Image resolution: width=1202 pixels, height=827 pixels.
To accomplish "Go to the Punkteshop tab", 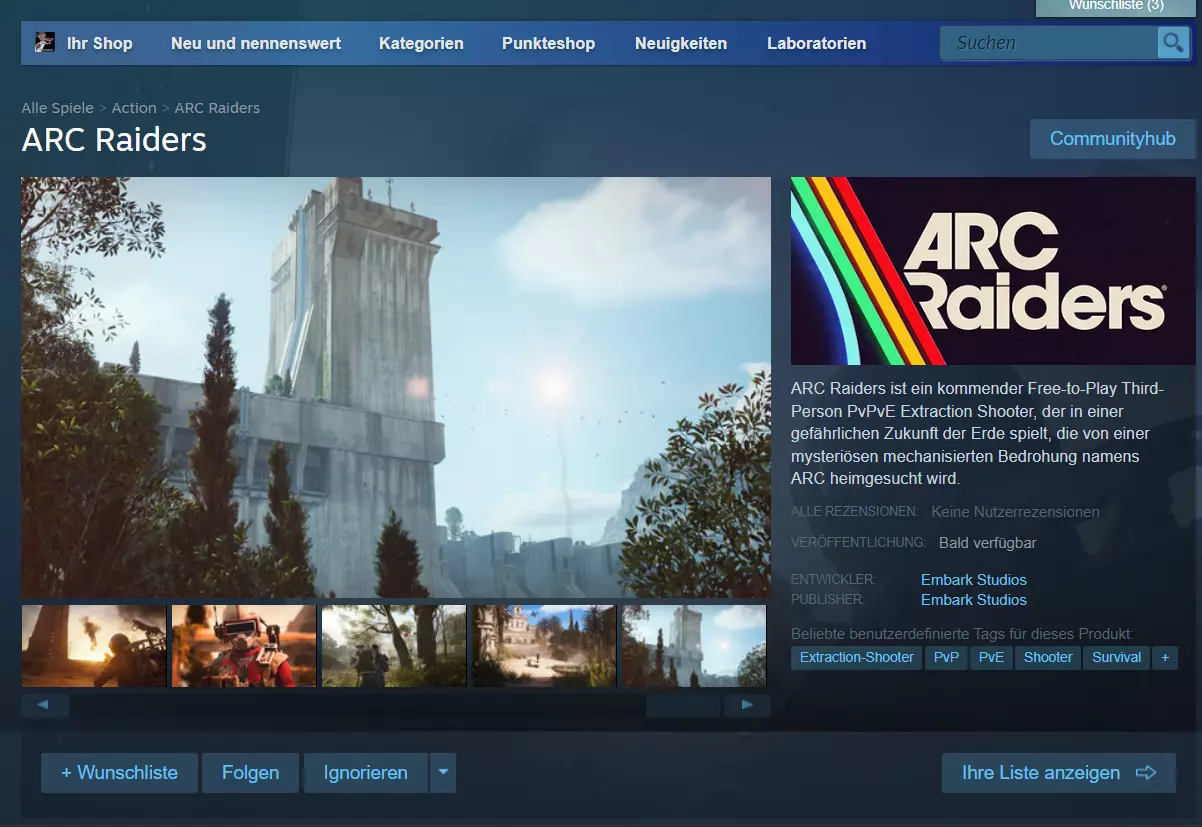I will point(548,43).
